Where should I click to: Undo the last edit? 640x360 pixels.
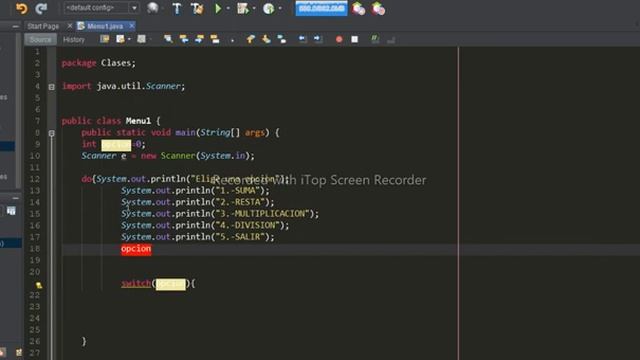tap(21, 8)
